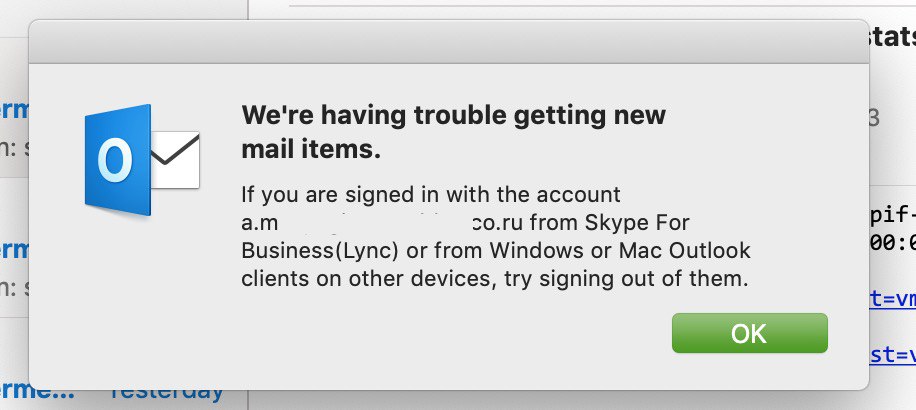Click the empty dialog title bar
916x410 pixels.
pos(448,42)
